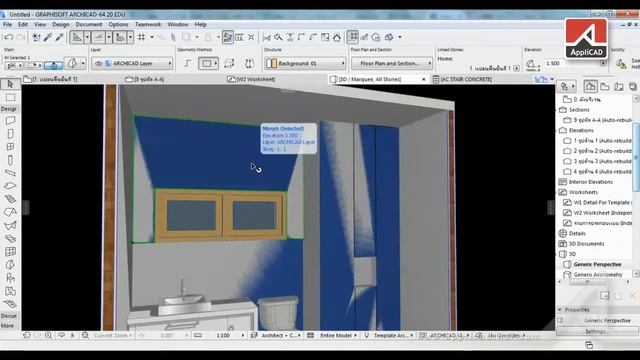Select the first geometry method icon
Viewport: 640px width, 360px height.
[187, 63]
